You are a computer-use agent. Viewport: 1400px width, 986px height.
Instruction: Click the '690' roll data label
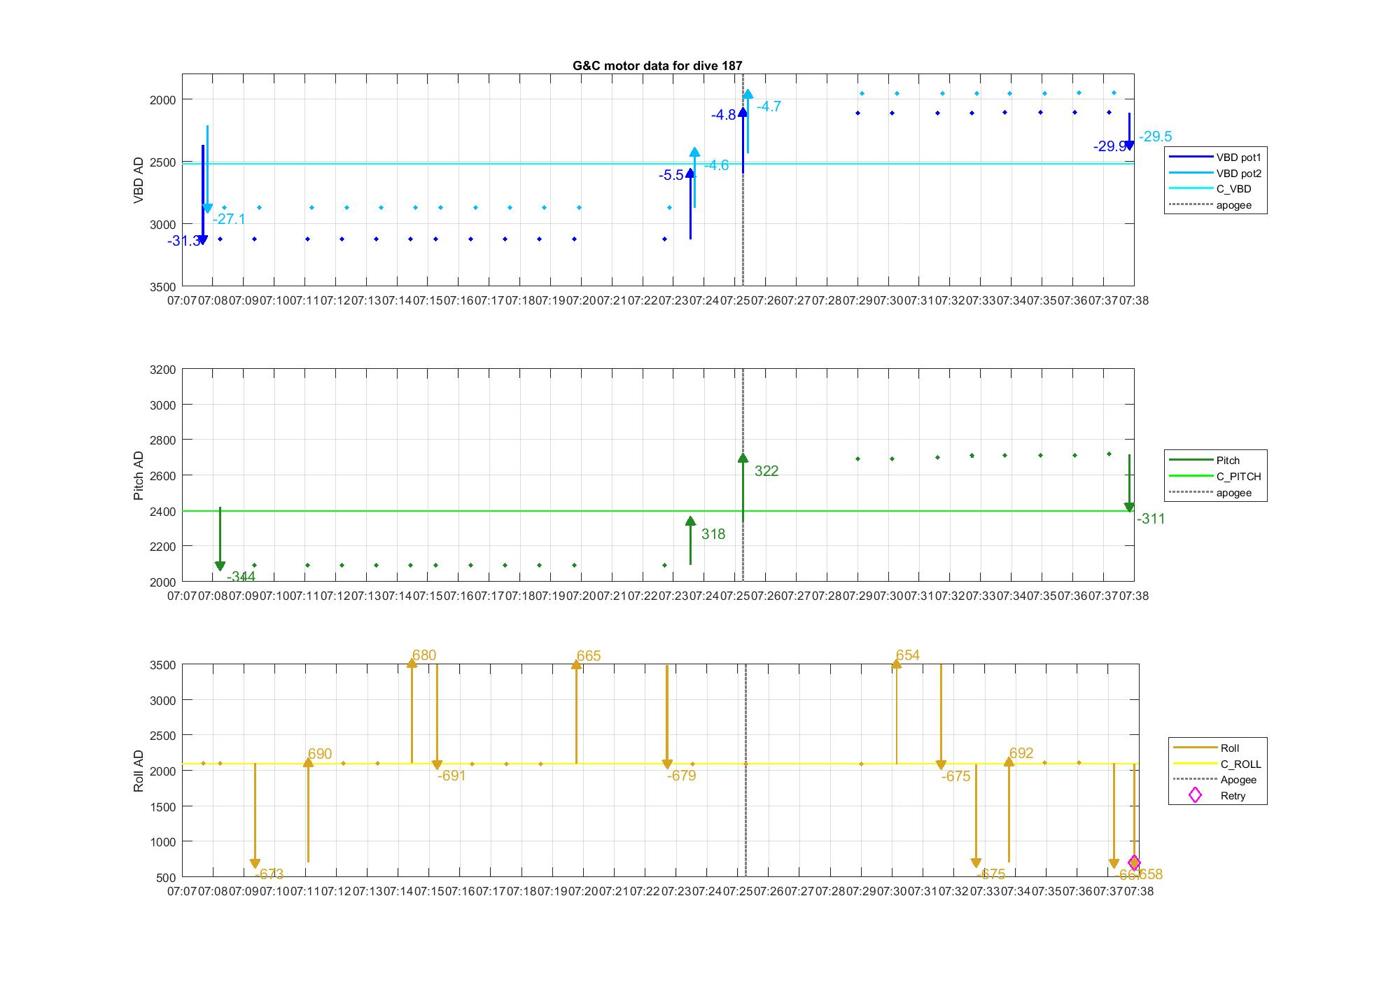coord(320,754)
